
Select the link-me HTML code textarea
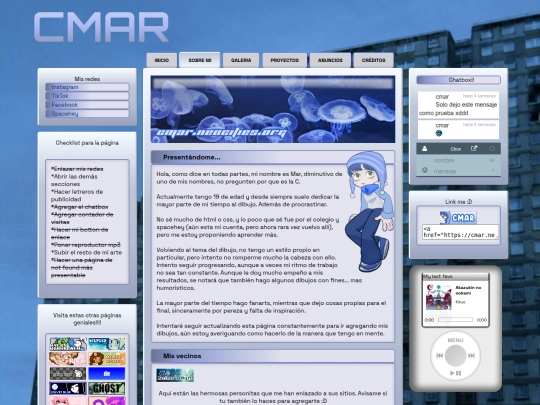pos(460,232)
